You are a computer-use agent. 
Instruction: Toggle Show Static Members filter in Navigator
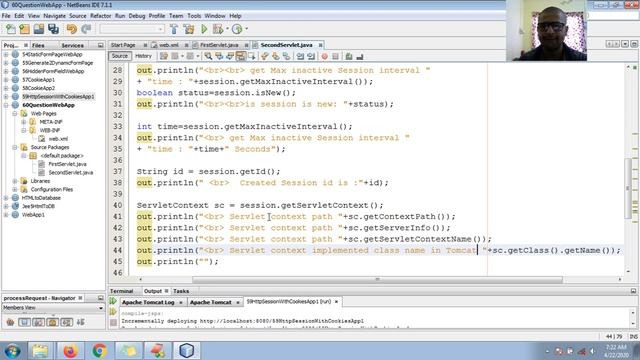[x=38, y=322]
